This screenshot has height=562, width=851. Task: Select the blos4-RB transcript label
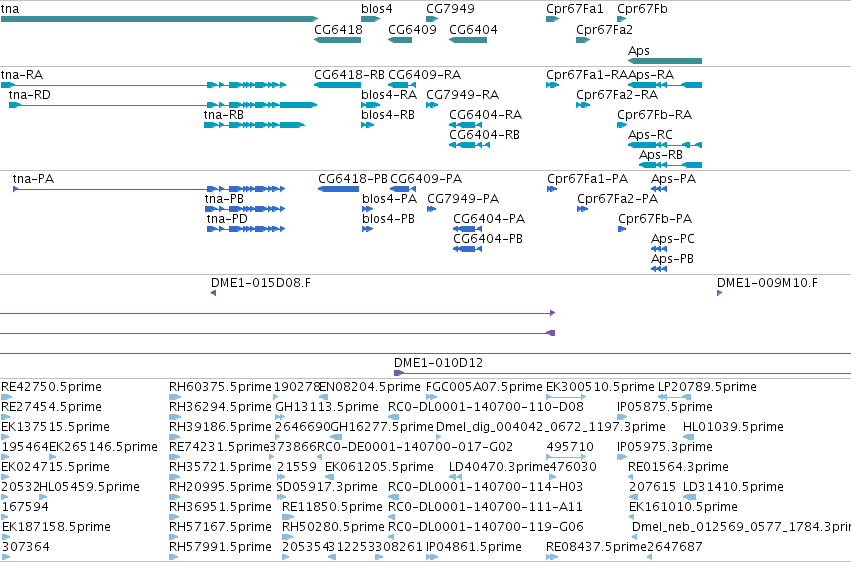click(x=388, y=114)
